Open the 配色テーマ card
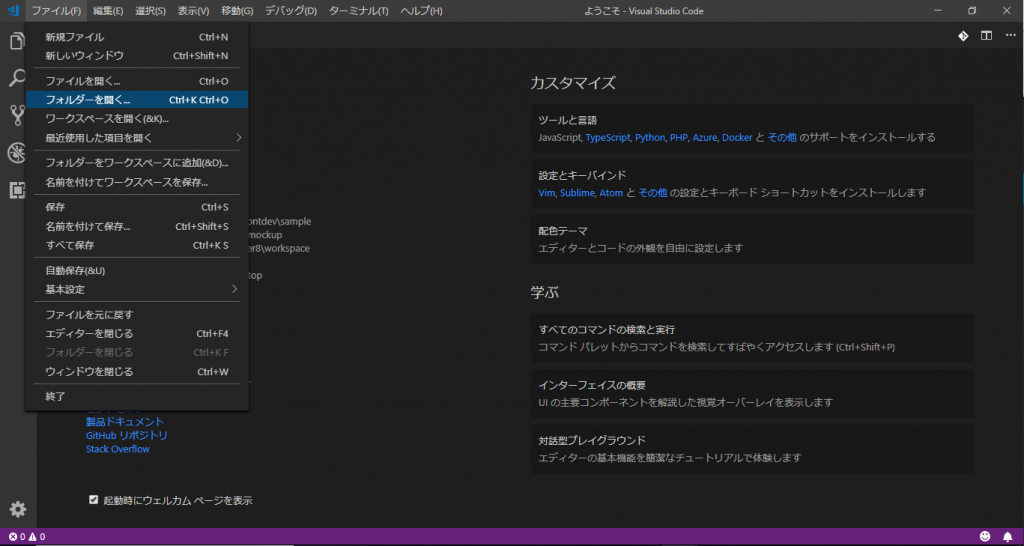1024x546 pixels. [752, 240]
